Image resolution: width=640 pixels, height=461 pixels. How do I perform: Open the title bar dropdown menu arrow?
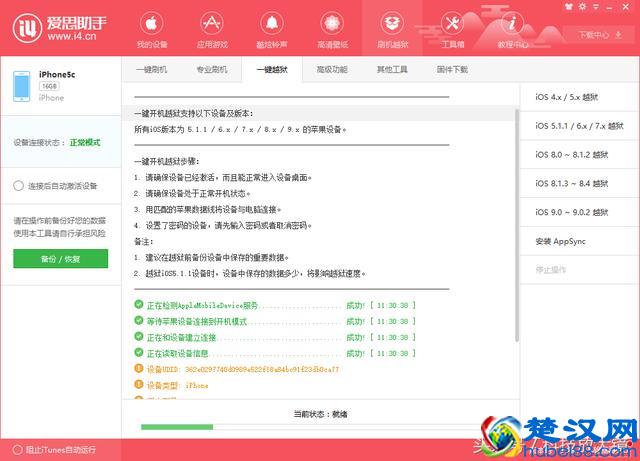(x=596, y=7)
